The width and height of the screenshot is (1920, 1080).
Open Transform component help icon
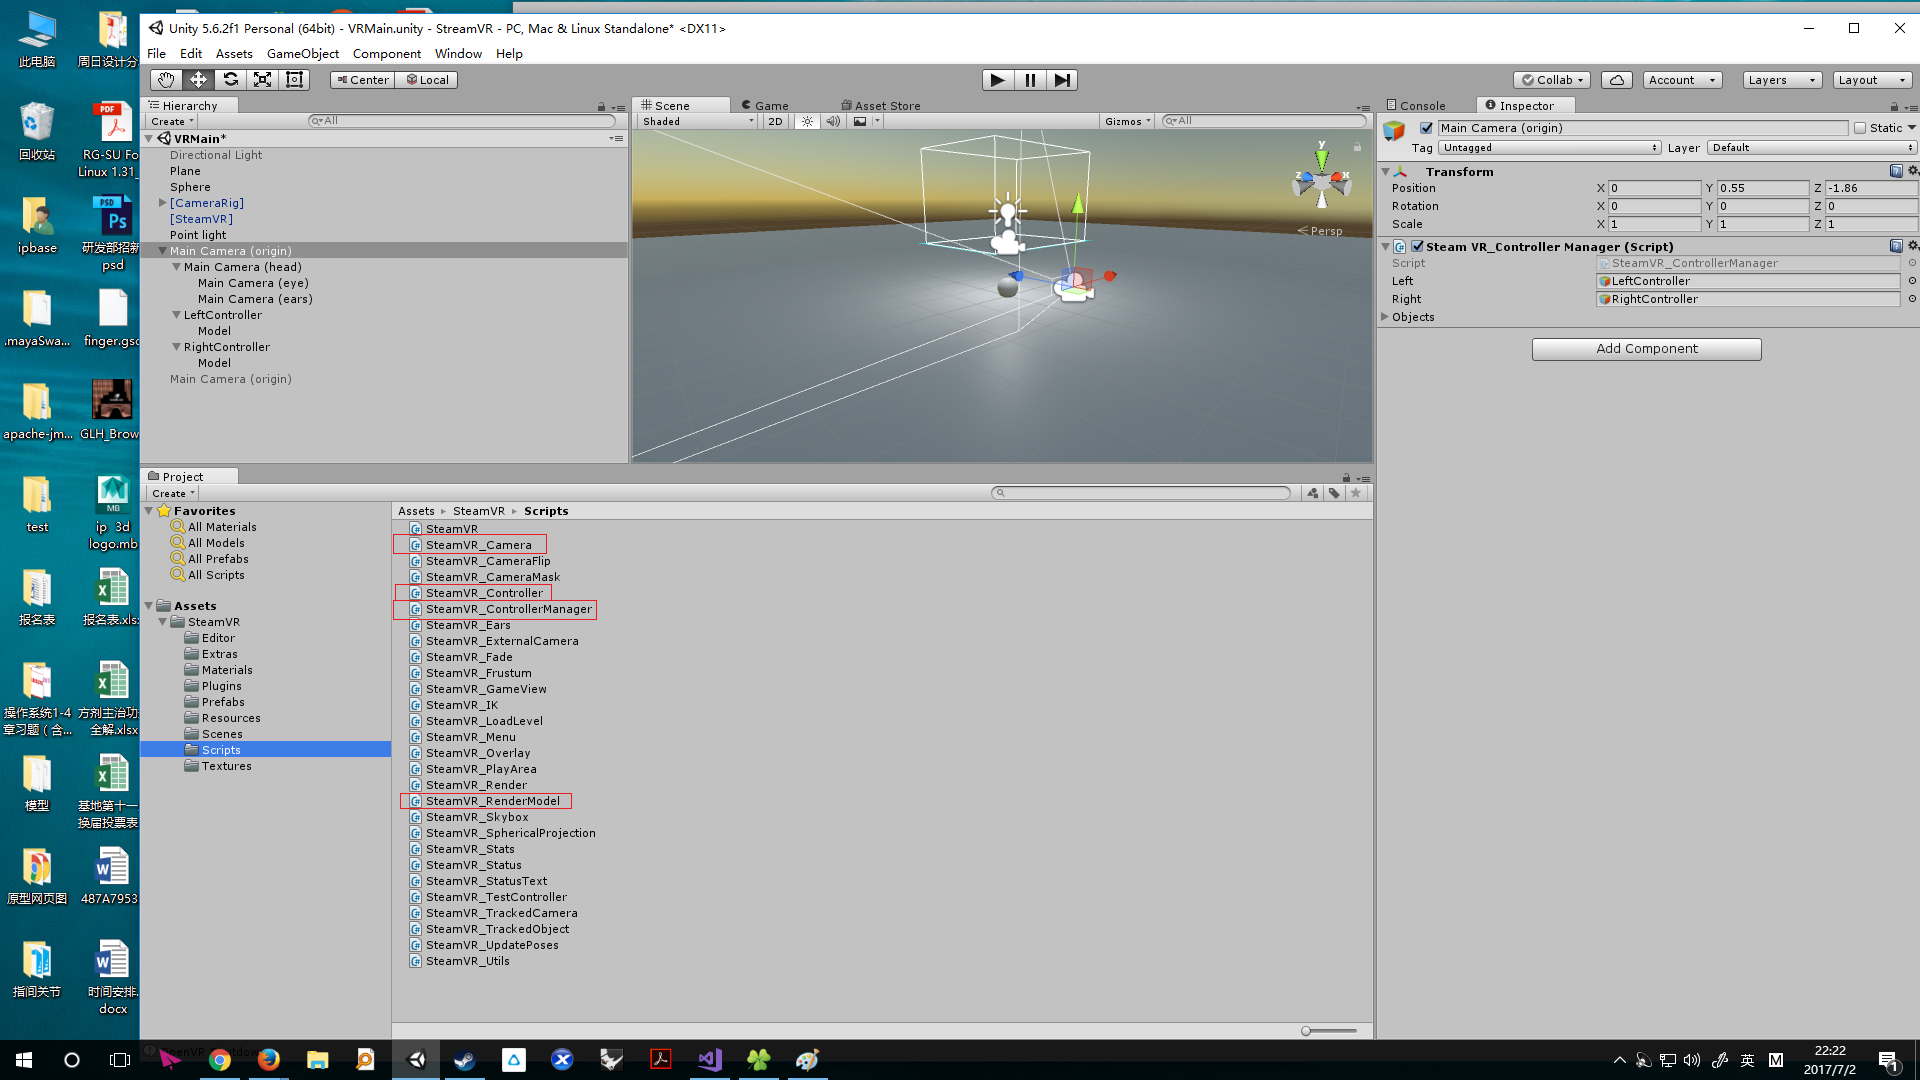[x=1896, y=171]
